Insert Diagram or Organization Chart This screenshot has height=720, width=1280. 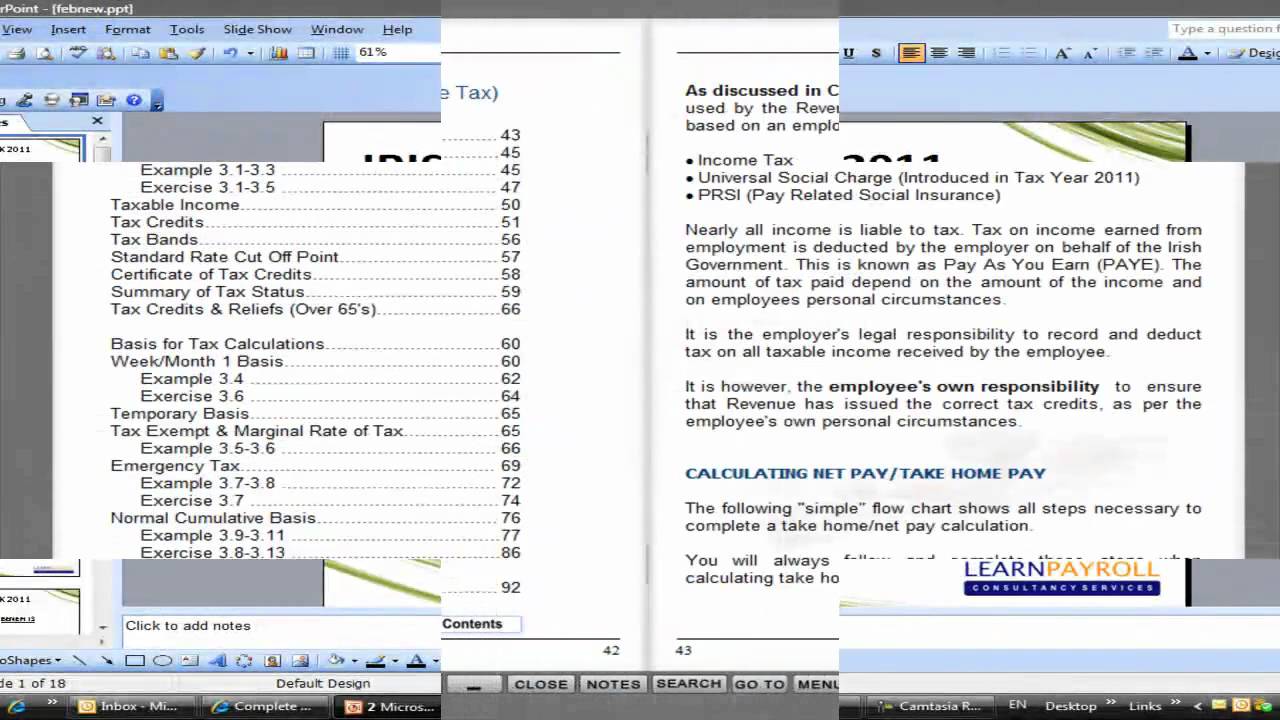click(244, 660)
